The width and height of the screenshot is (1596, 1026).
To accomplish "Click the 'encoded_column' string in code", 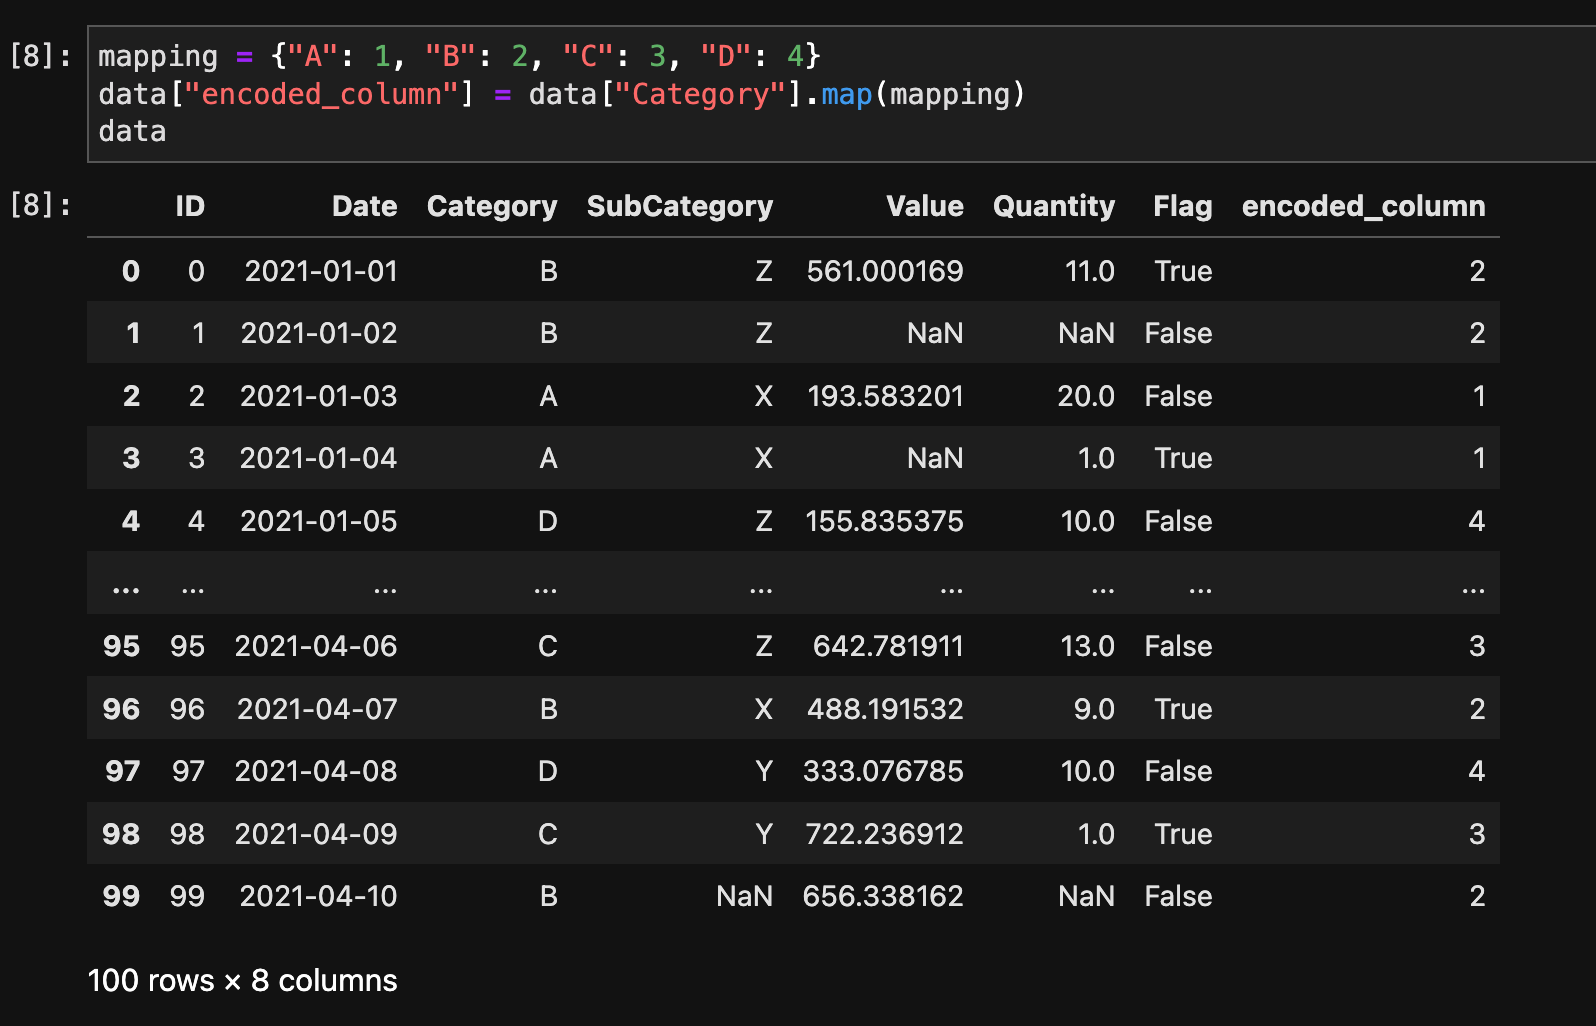I will click(x=322, y=94).
